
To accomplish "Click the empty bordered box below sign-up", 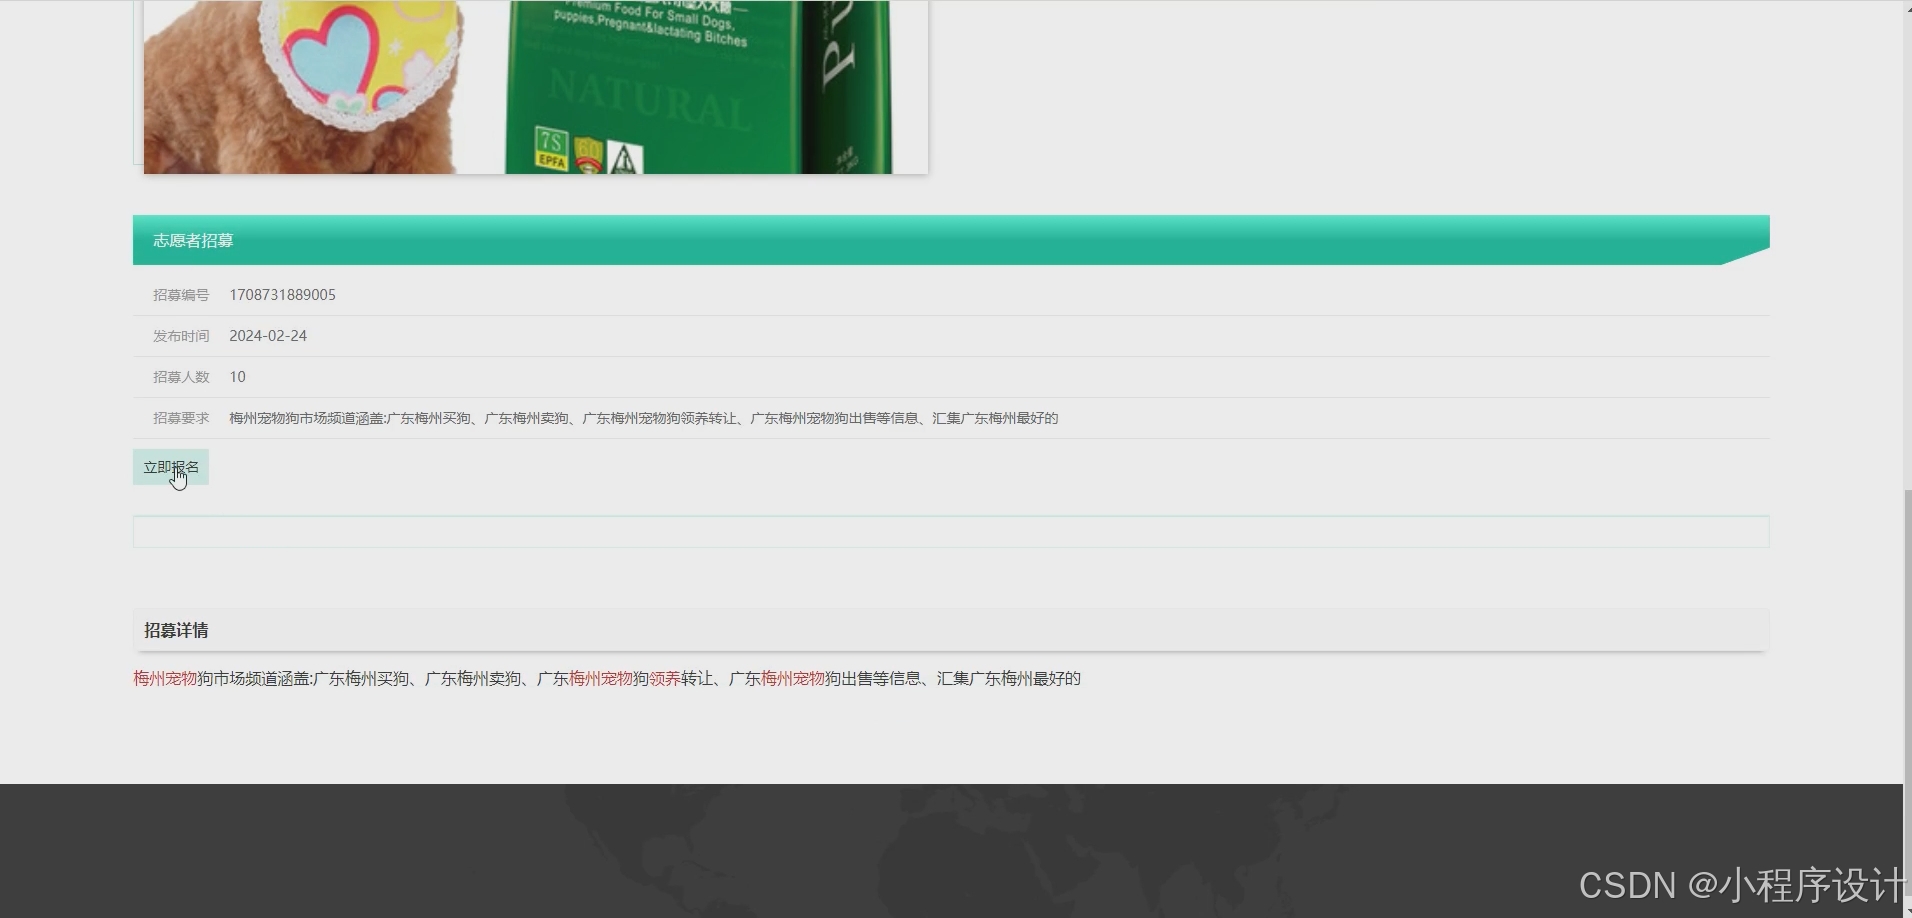I will tap(950, 531).
